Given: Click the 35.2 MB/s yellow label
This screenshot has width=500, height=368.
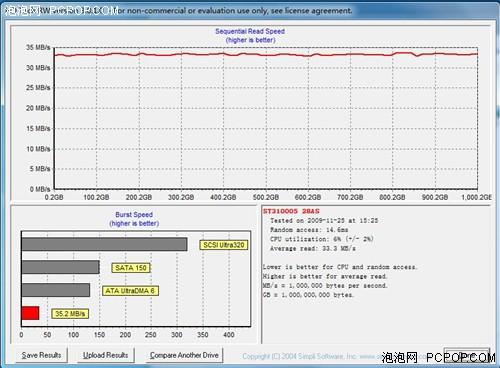Looking at the screenshot, I should (70, 314).
